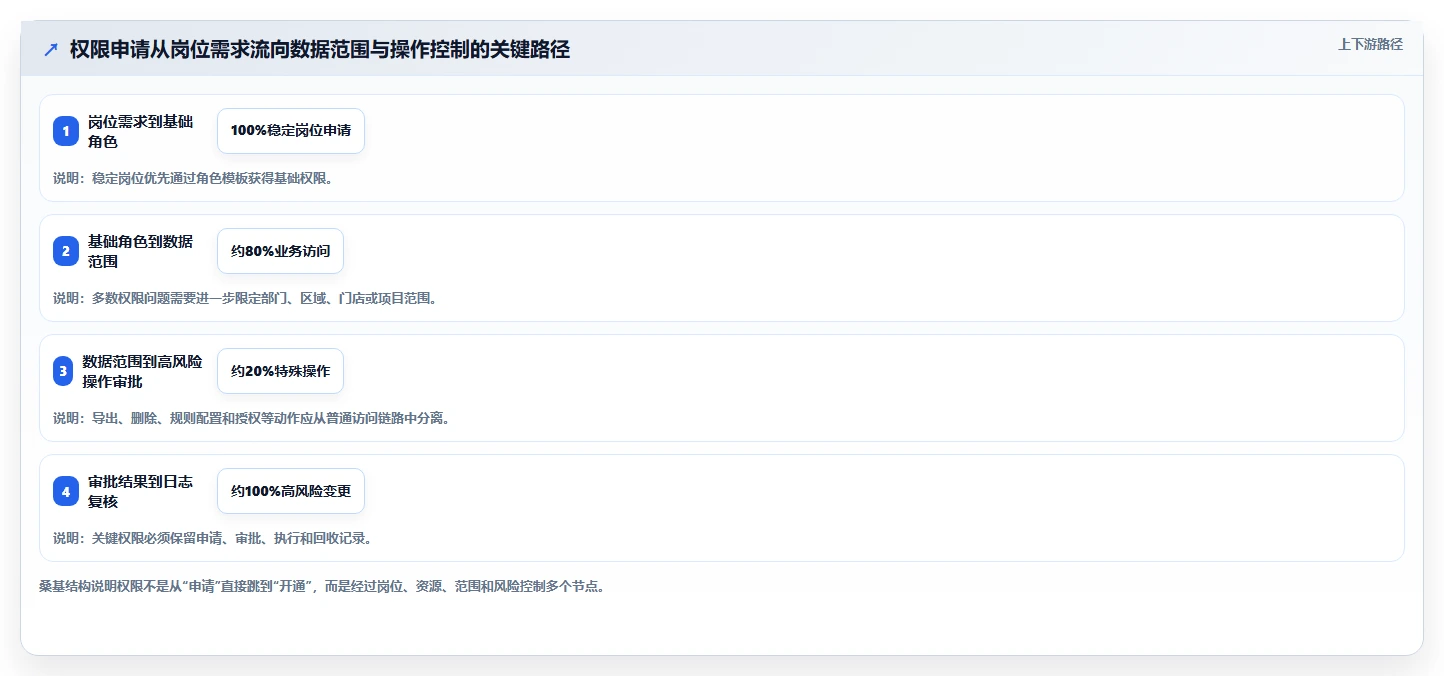Viewport: 1444px width, 676px height.
Task: Click description 关键权限必须保留申请、审批
Action: tap(213, 538)
